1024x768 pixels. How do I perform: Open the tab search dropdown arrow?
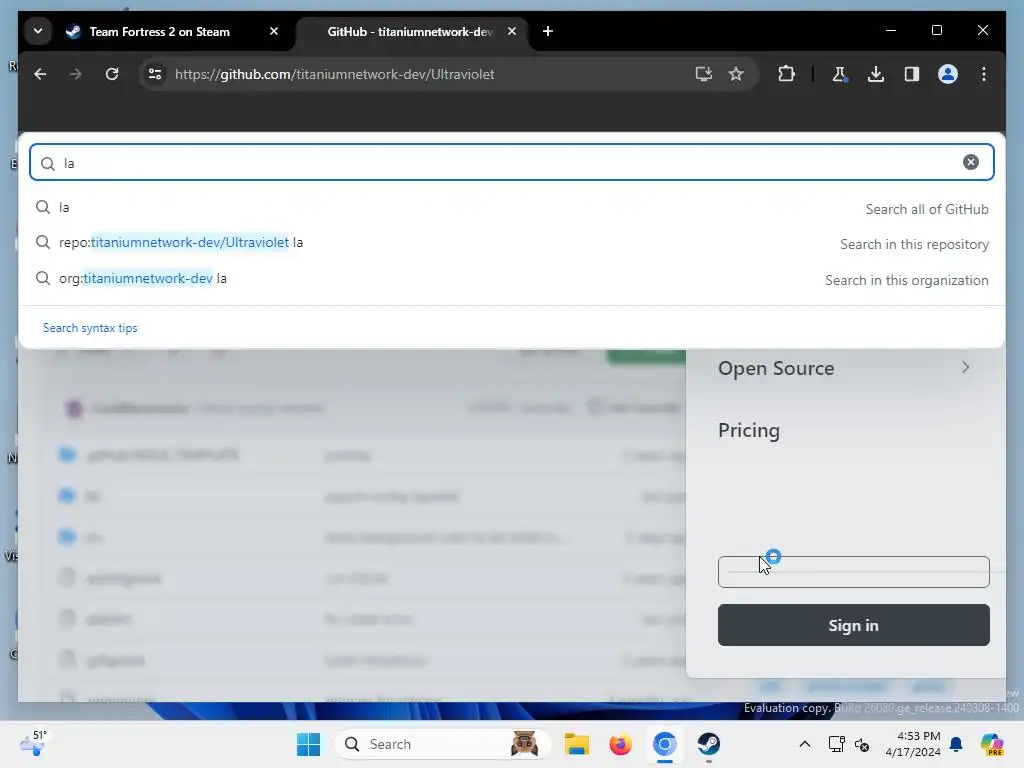(38, 31)
